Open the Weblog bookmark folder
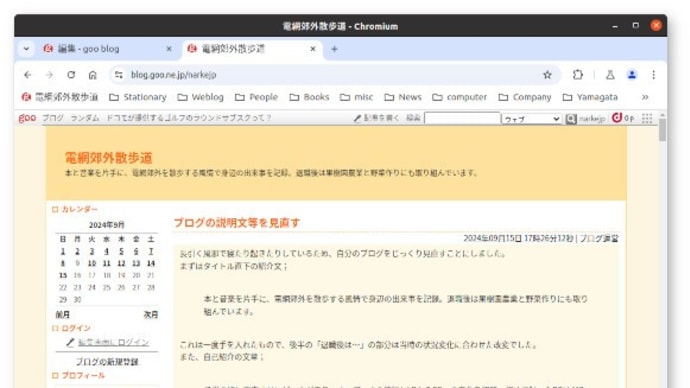Viewport: 690px width, 388px height. 201,97
